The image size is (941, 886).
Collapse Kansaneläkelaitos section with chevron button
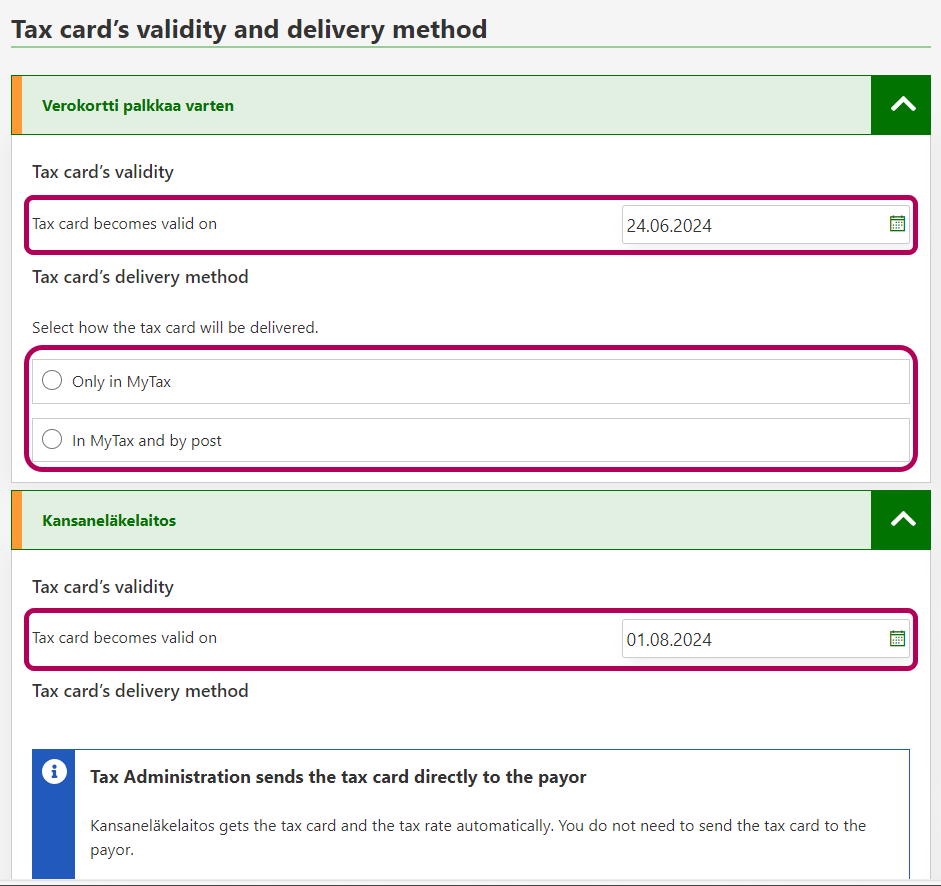902,520
